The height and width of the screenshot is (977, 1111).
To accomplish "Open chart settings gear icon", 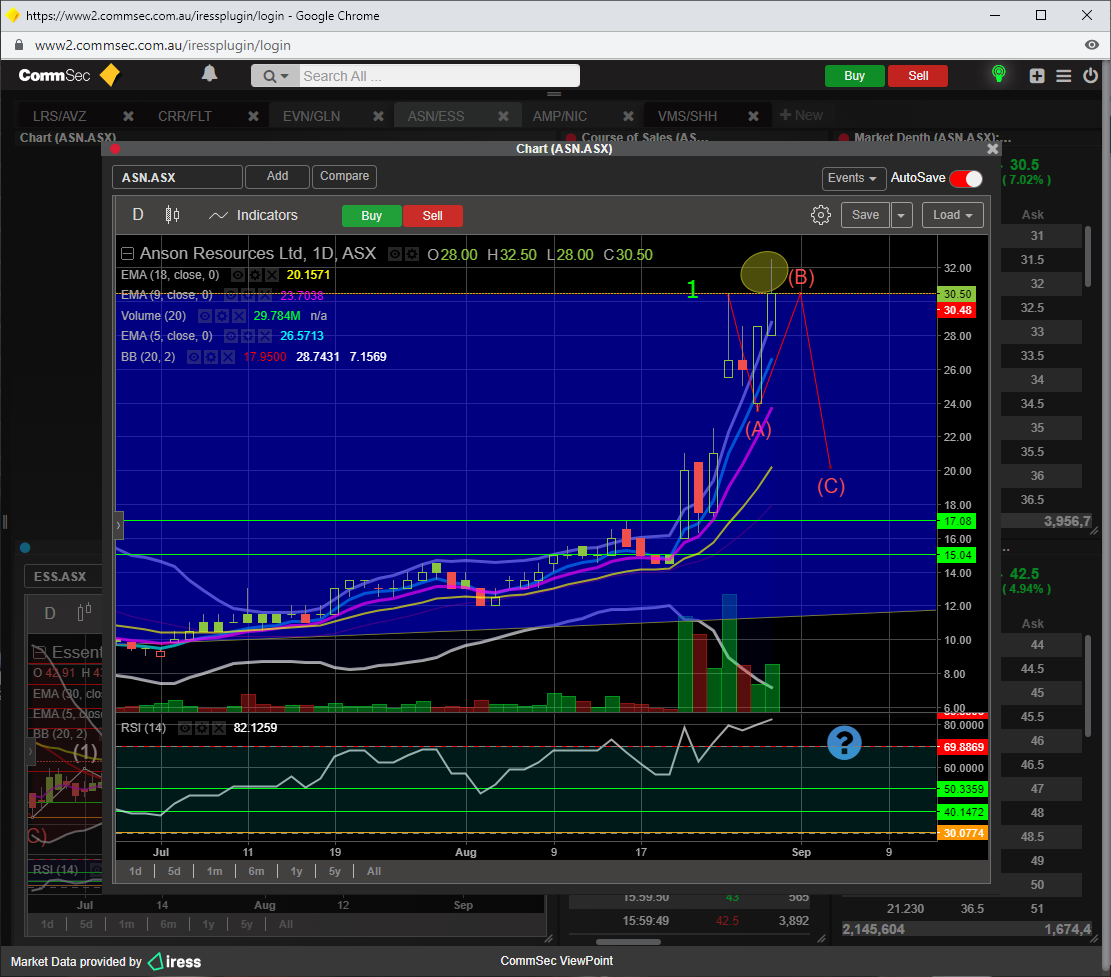I will [x=820, y=215].
